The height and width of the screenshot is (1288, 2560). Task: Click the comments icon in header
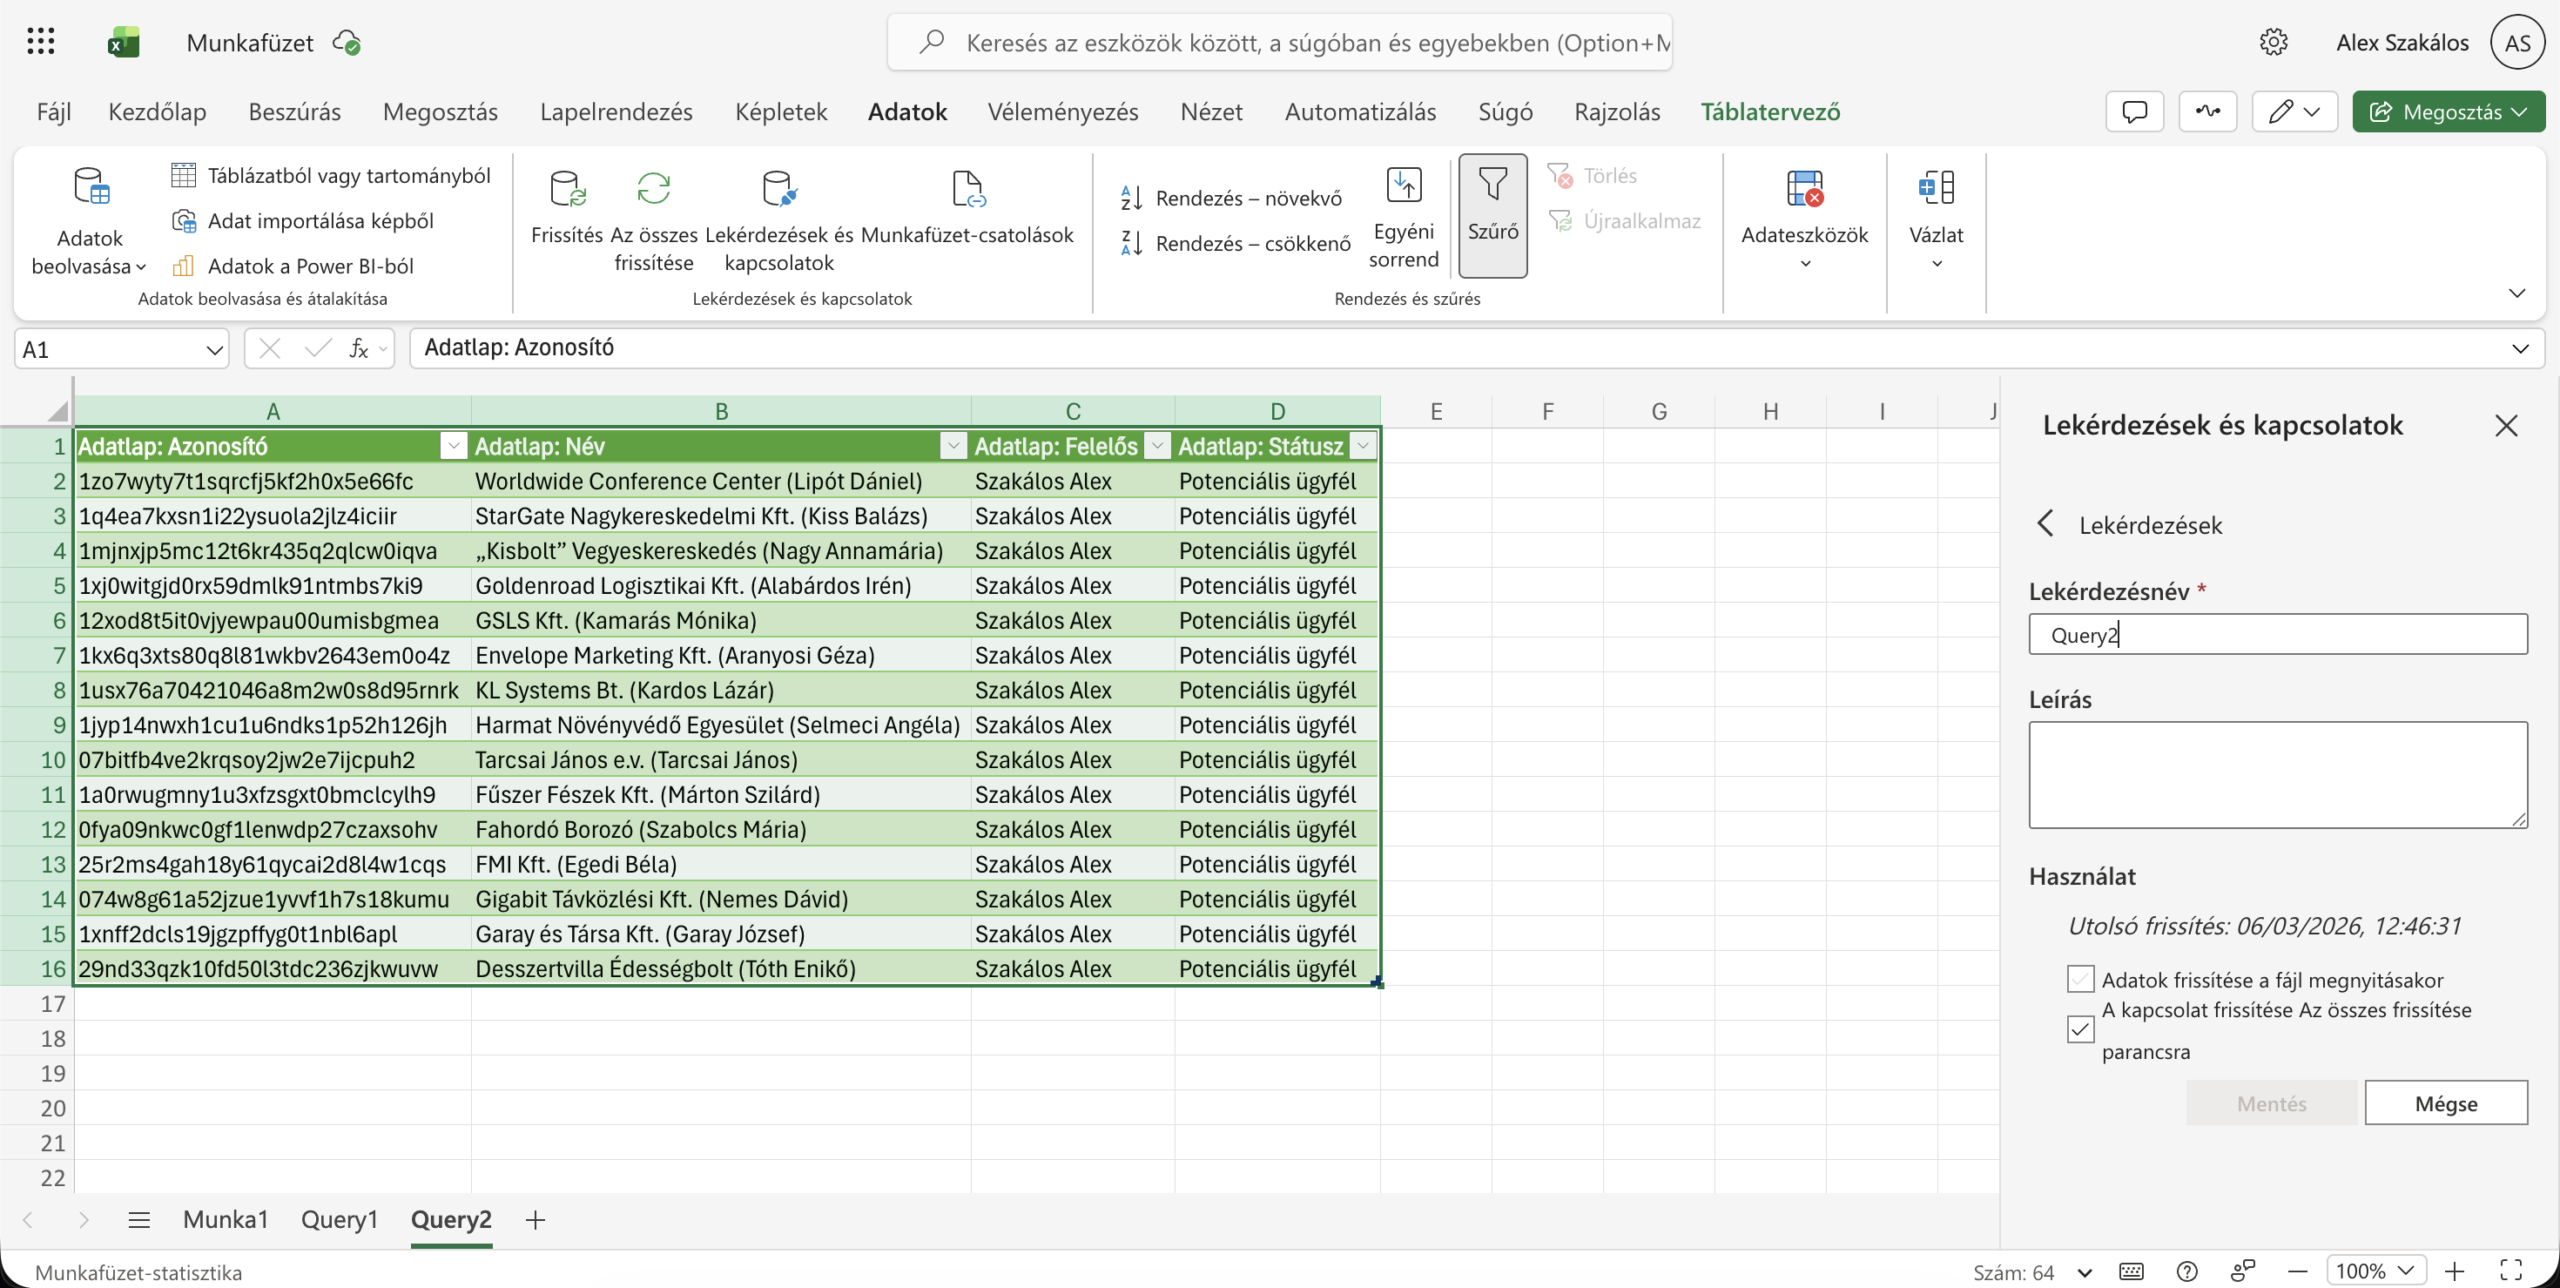pyautogui.click(x=2134, y=112)
